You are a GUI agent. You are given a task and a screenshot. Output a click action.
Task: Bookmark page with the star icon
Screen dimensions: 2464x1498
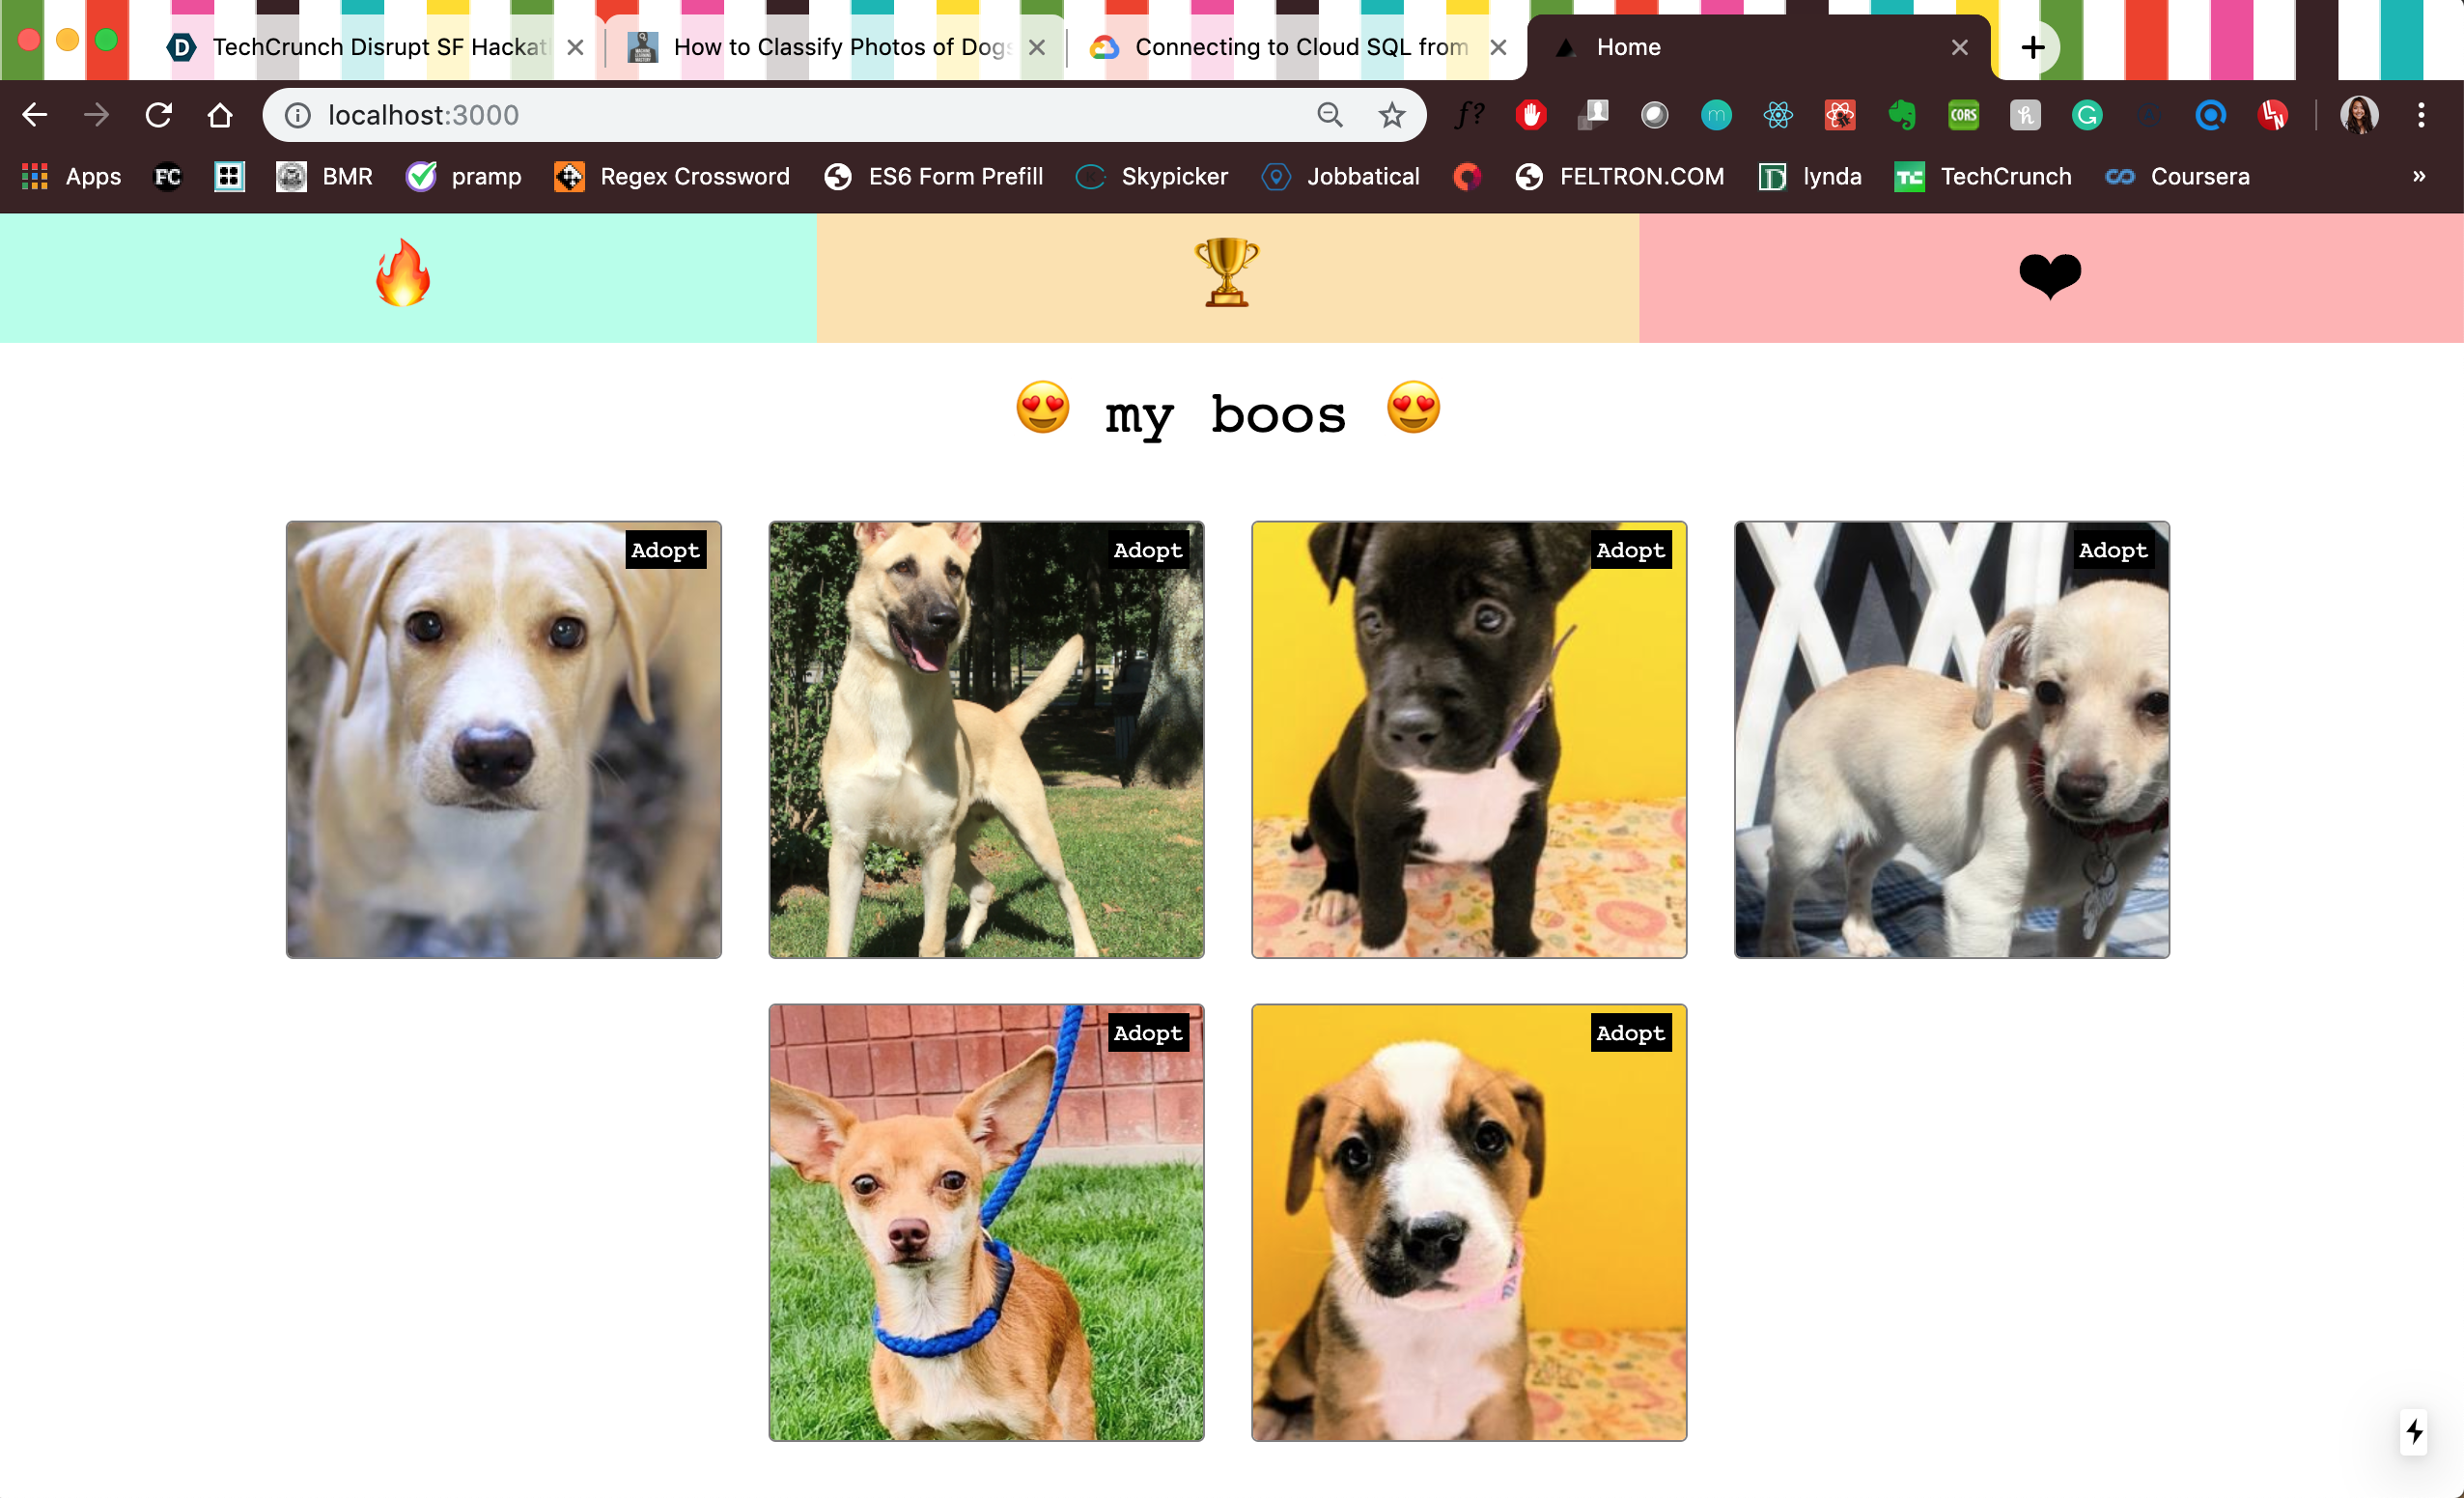(1391, 116)
